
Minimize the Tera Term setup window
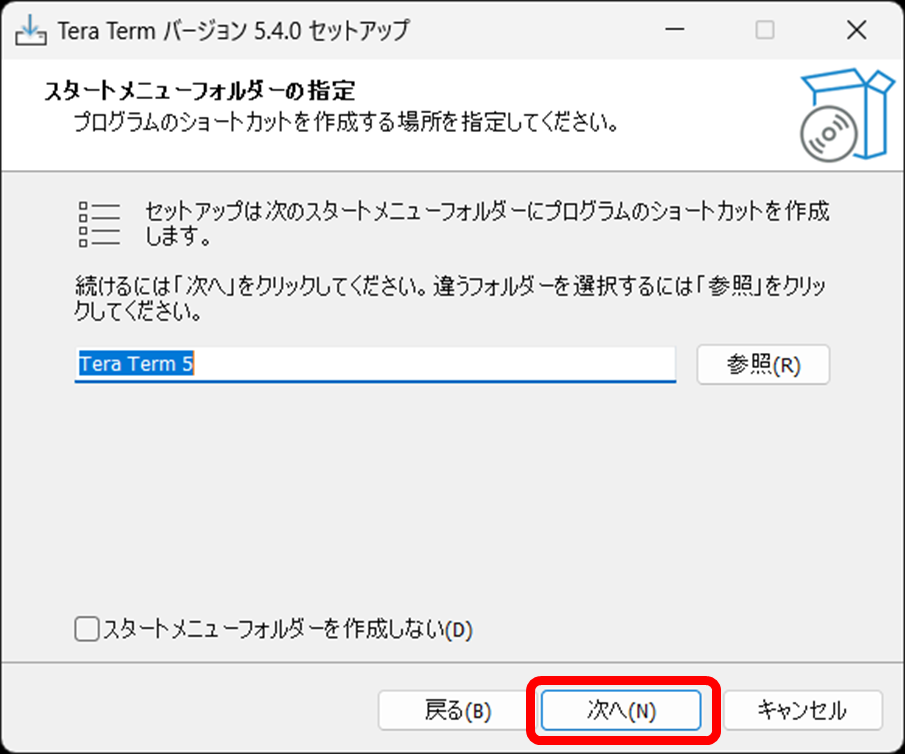click(x=674, y=29)
